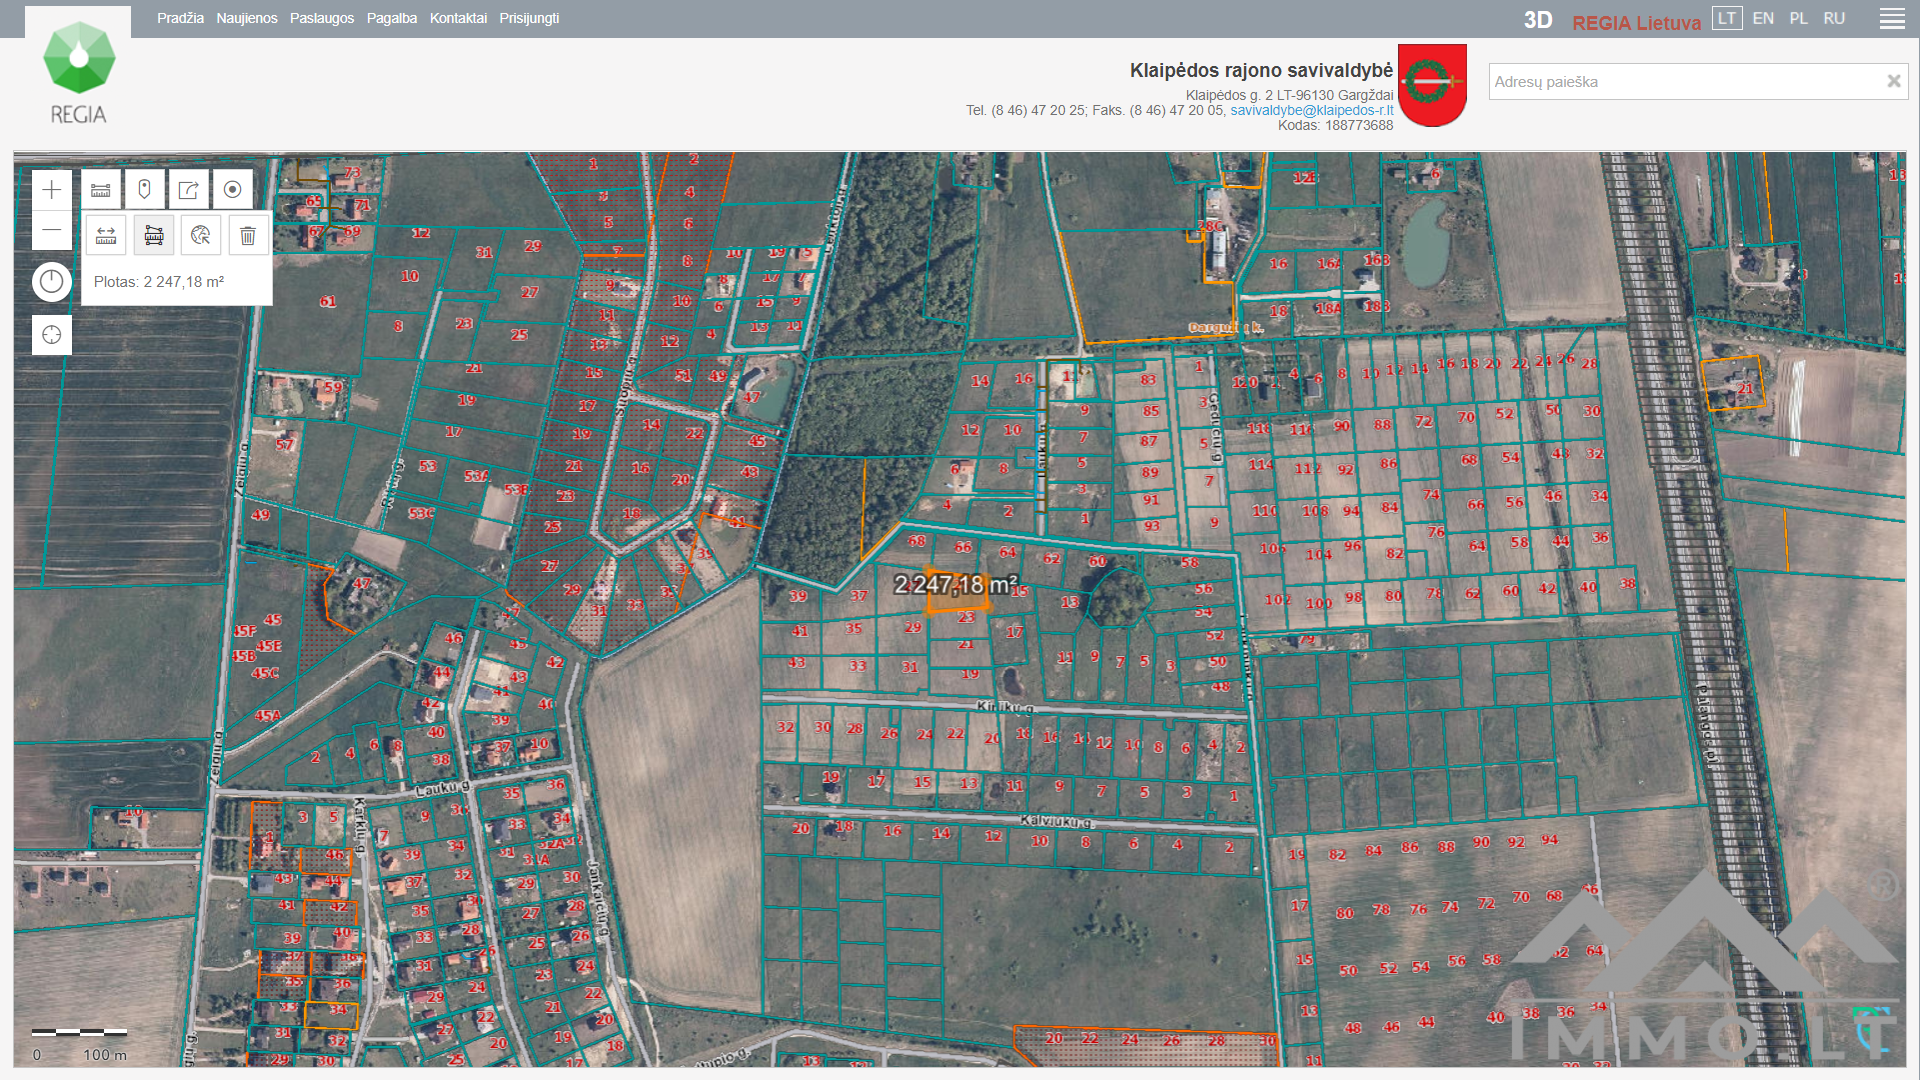Click the Klaipėda district coat of arms
1920x1080 pixels.
[x=1432, y=85]
